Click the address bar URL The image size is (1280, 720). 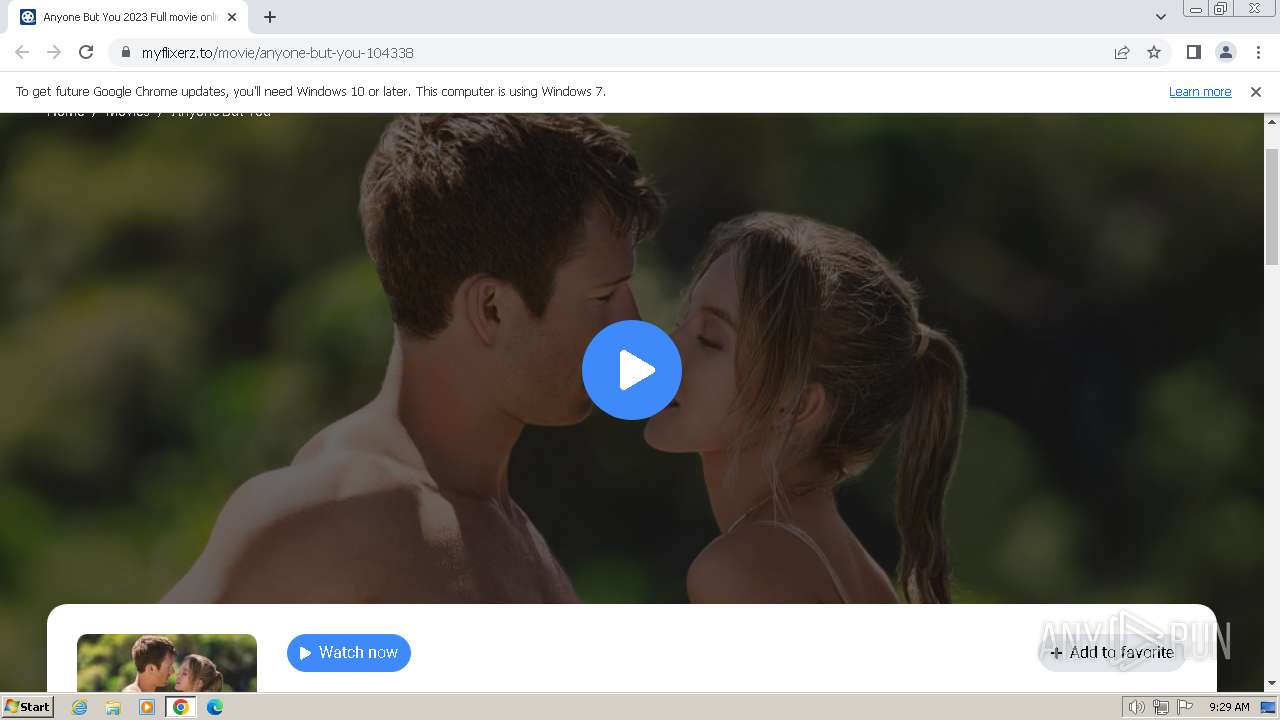pyautogui.click(x=278, y=53)
